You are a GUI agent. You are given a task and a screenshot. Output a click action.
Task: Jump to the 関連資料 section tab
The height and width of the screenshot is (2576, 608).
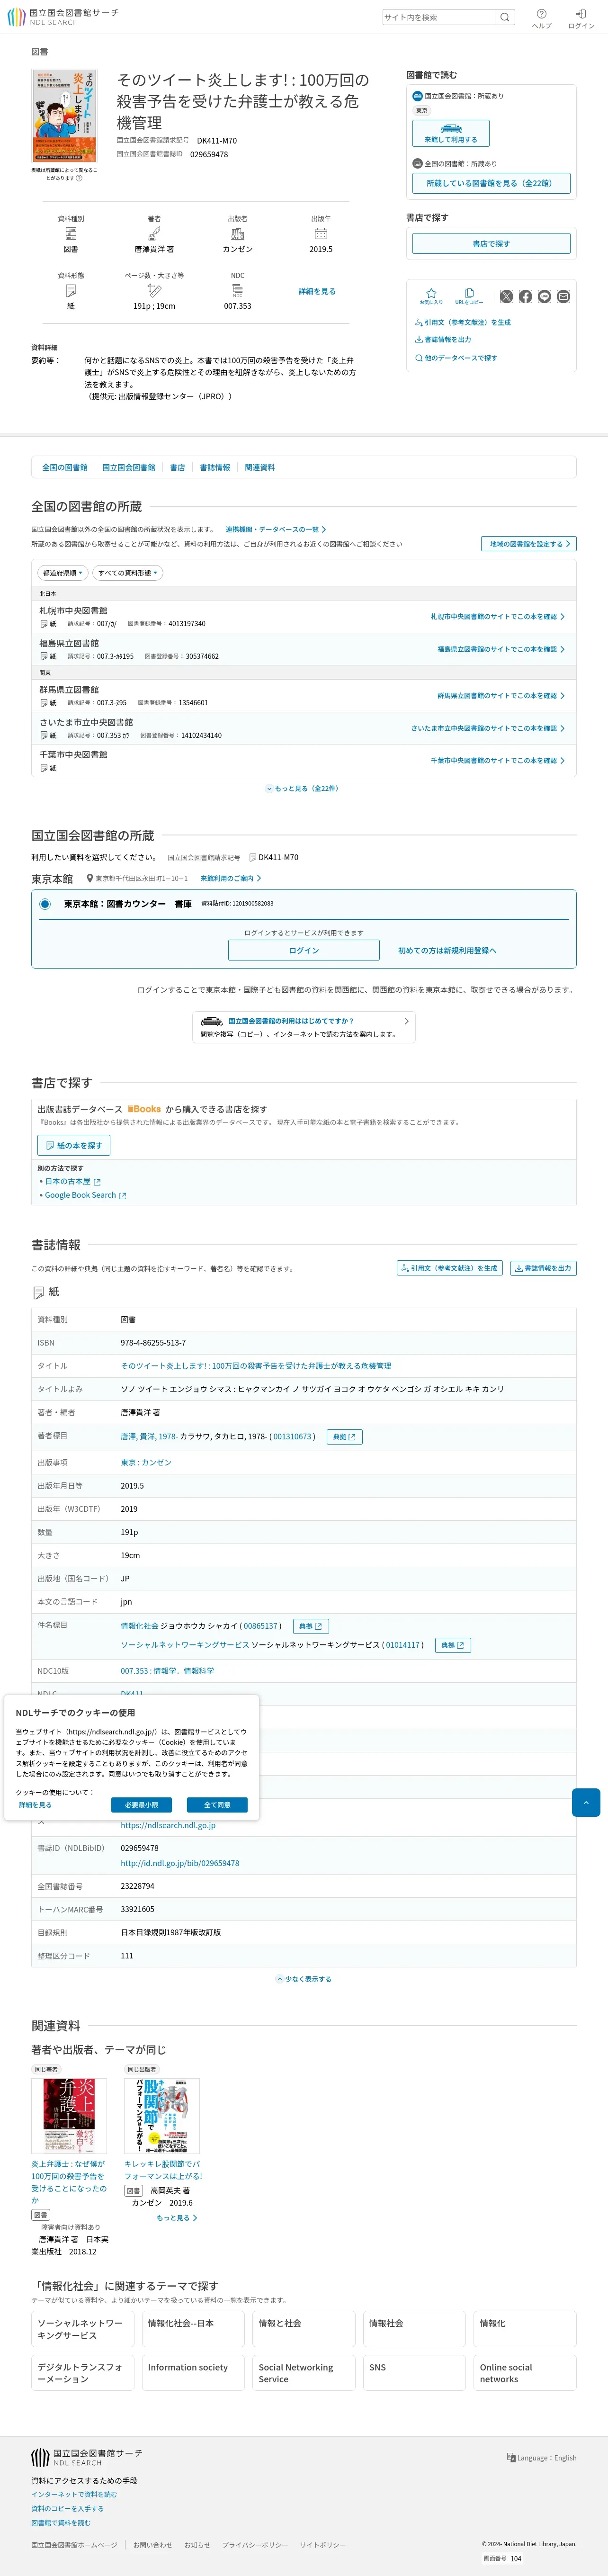260,467
